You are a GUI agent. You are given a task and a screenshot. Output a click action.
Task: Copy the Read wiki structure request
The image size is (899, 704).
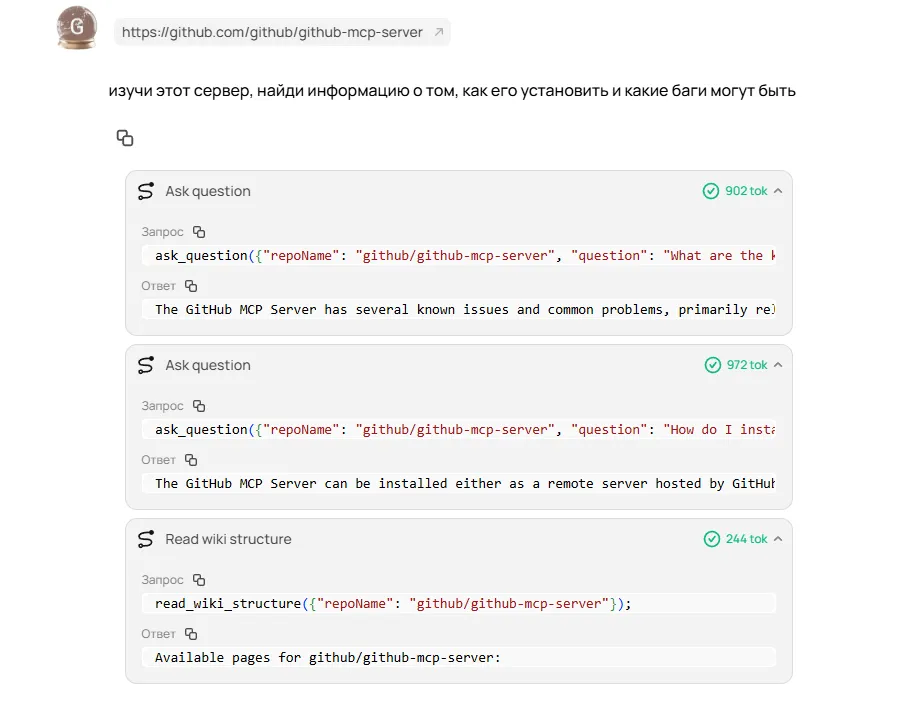click(x=199, y=580)
